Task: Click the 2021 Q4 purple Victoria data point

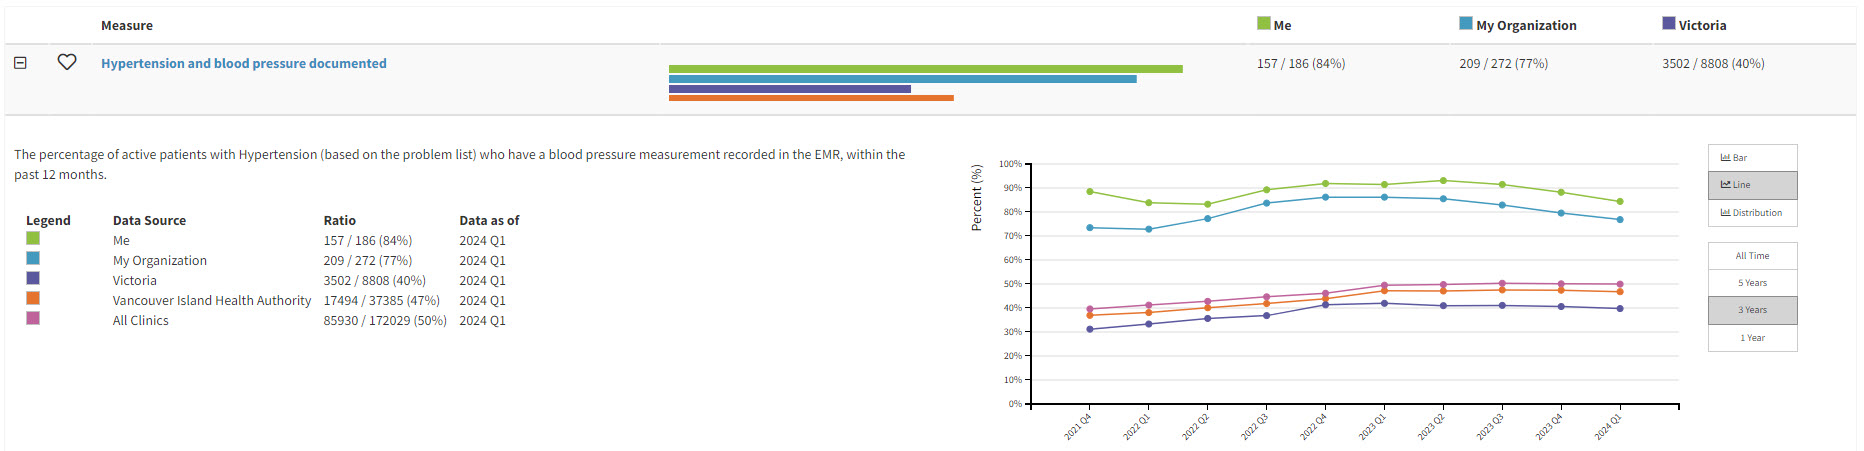Action: (1090, 329)
